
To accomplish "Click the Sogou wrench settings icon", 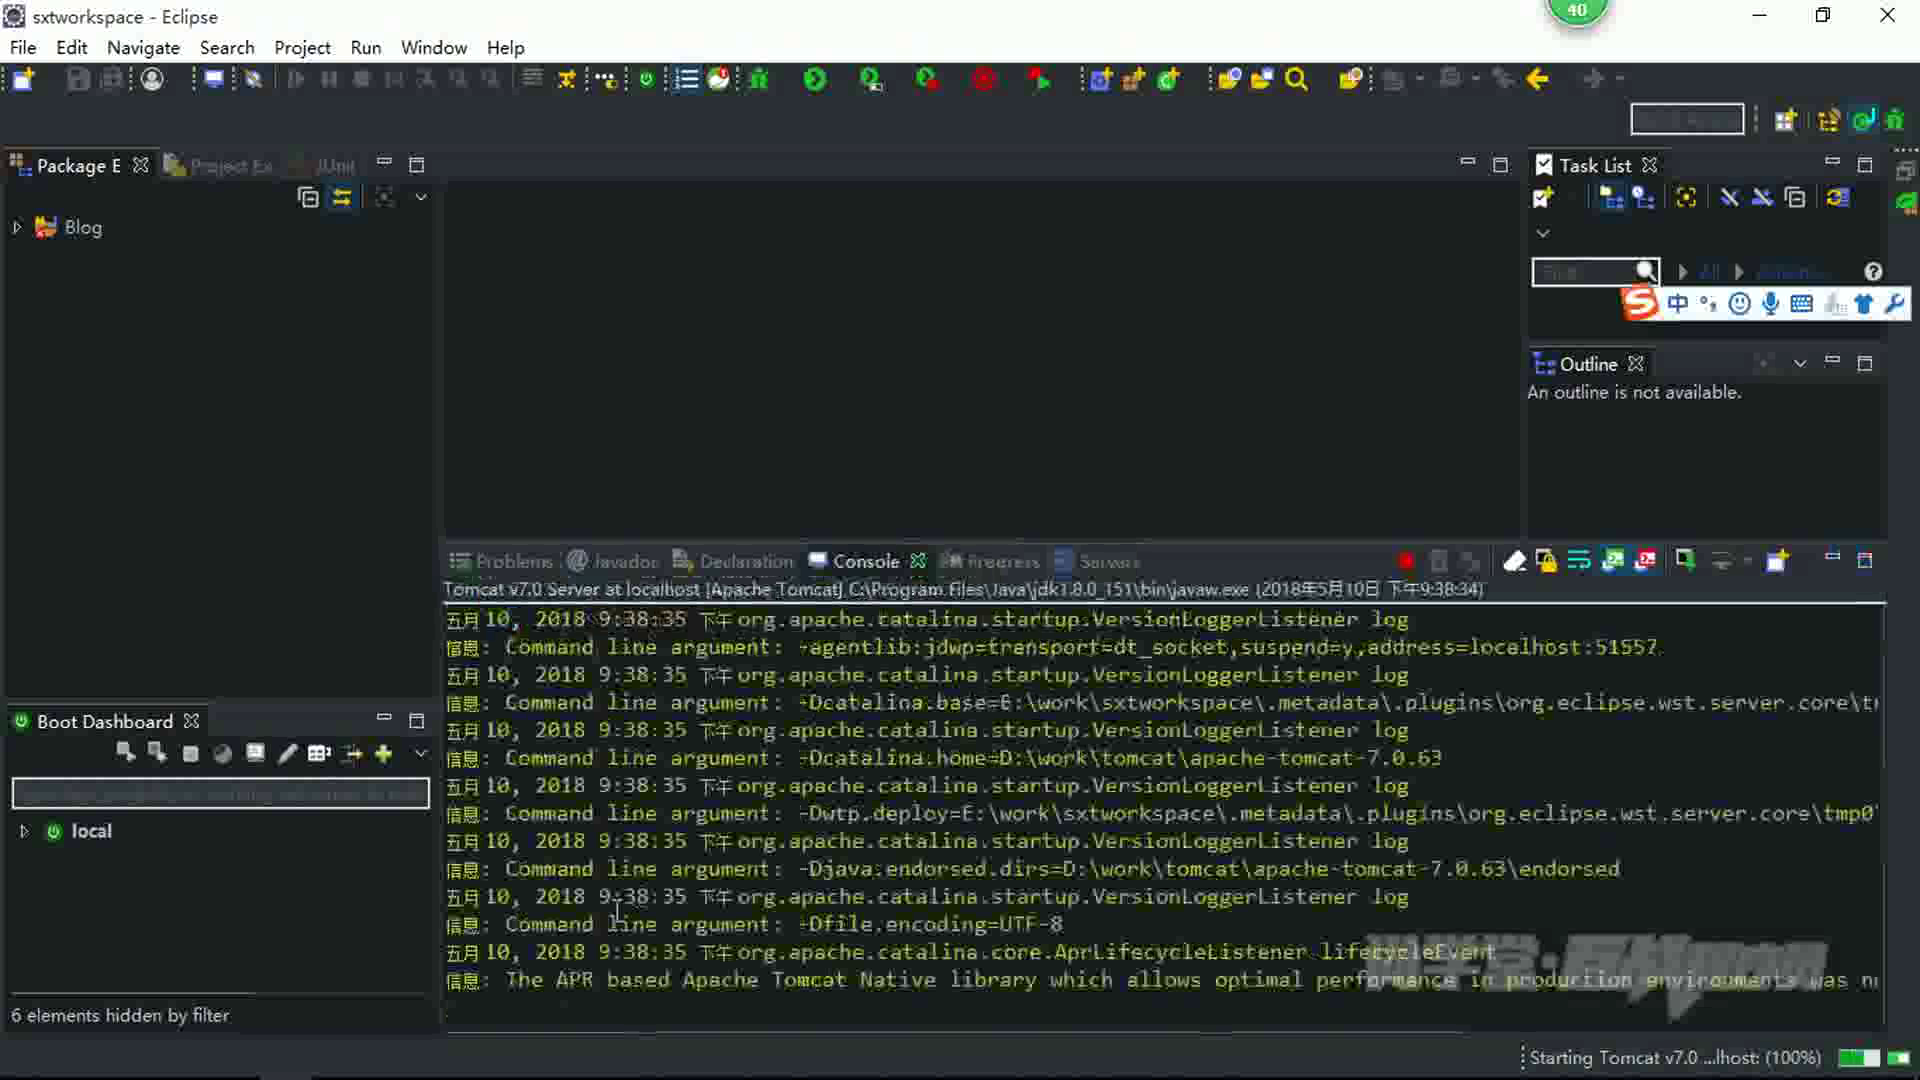I will point(1894,304).
